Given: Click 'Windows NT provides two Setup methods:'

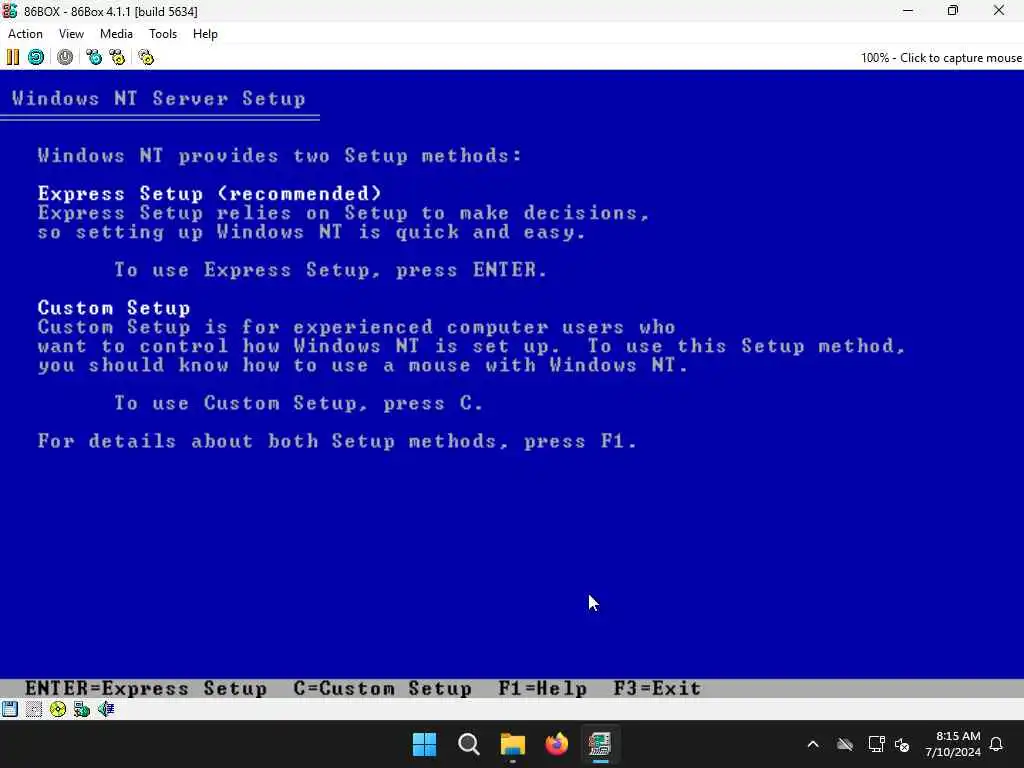Looking at the screenshot, I should pos(280,155).
